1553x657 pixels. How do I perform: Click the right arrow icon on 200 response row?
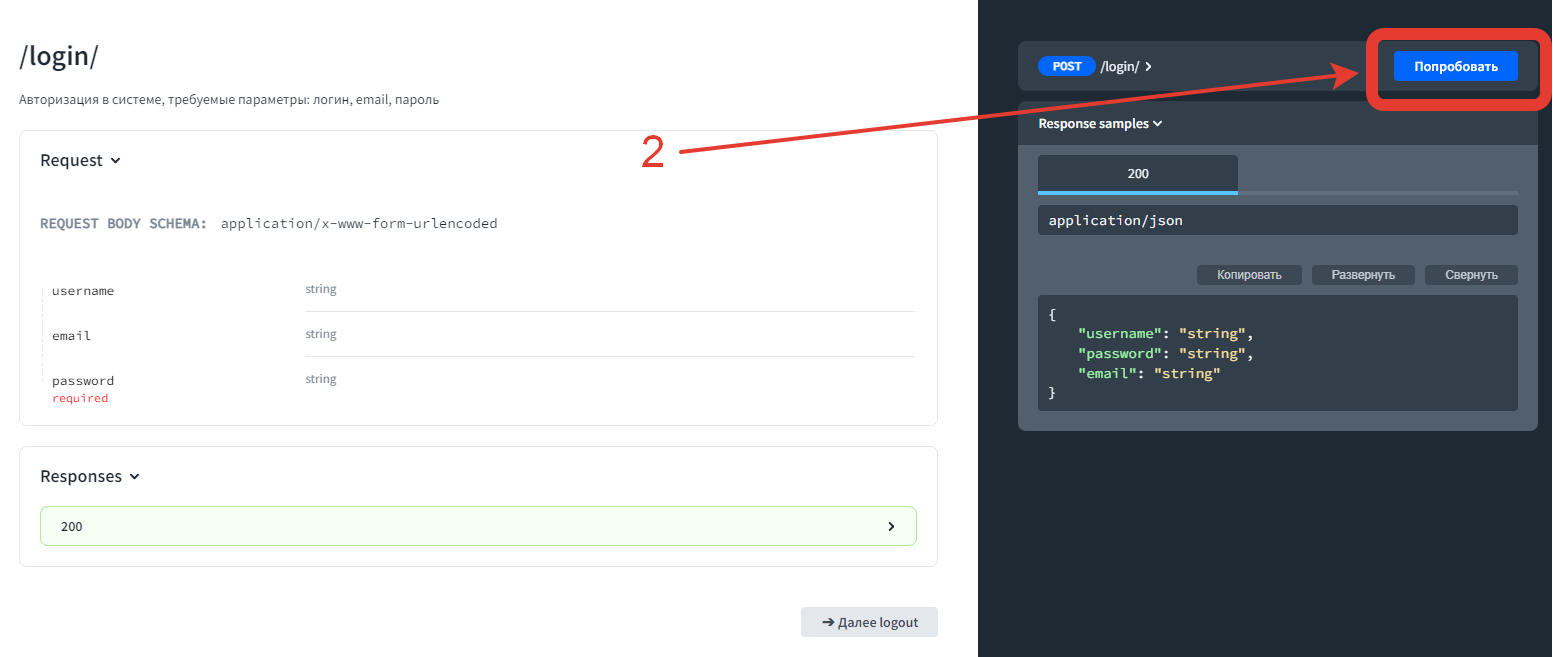(x=891, y=526)
